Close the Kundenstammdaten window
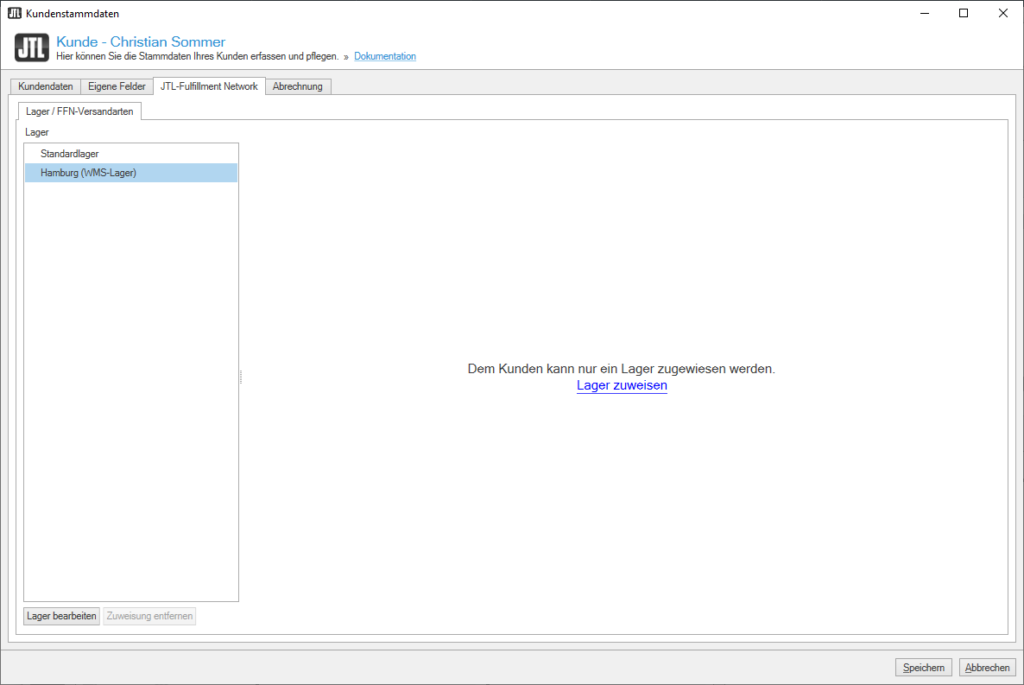The image size is (1024, 685). [1002, 13]
